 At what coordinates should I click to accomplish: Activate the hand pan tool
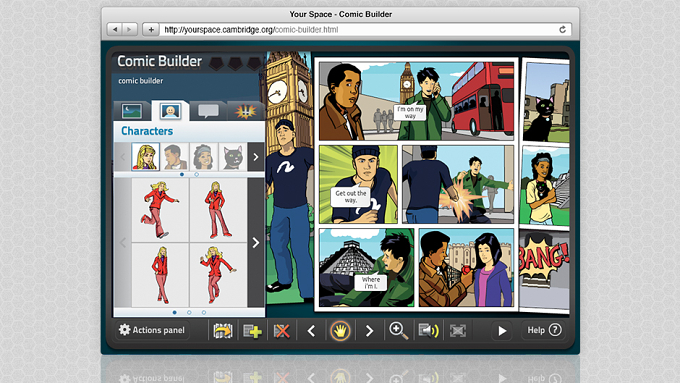coord(340,331)
